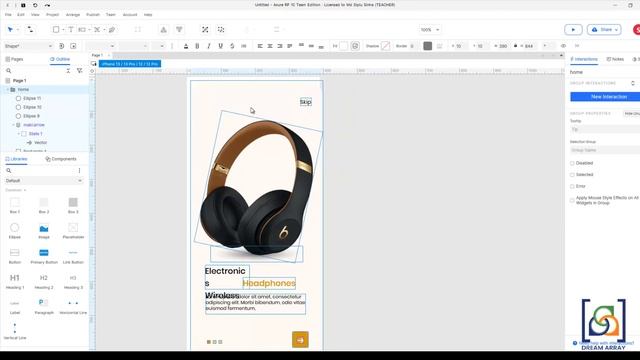Open the Default library dropdown
The width and height of the screenshot is (640, 360).
(x=44, y=180)
